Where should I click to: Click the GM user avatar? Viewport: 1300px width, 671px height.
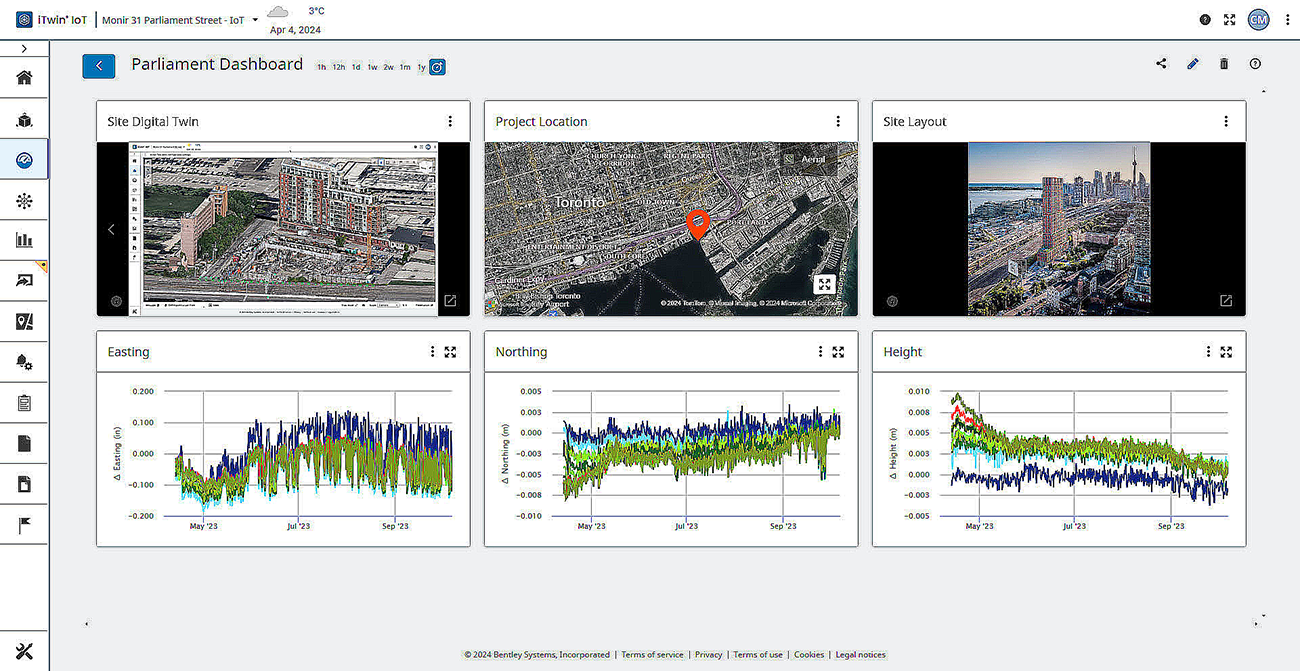[x=1257, y=19]
